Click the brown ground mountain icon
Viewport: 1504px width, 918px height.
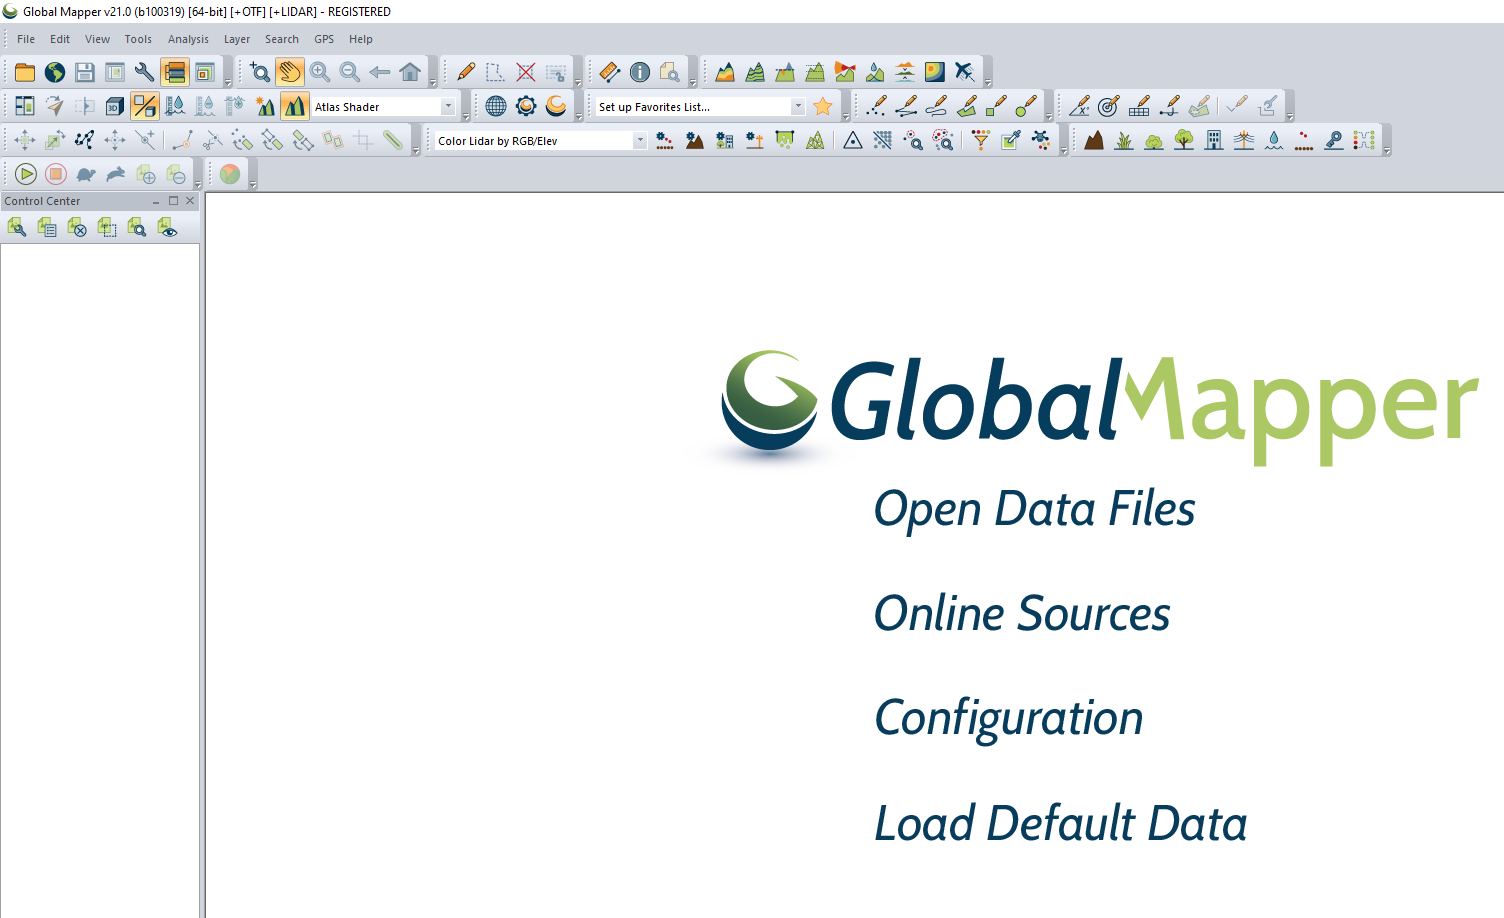[1094, 140]
